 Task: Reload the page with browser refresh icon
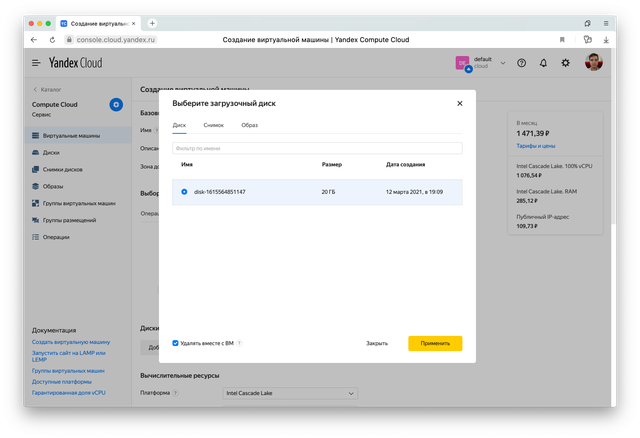pyautogui.click(x=53, y=40)
